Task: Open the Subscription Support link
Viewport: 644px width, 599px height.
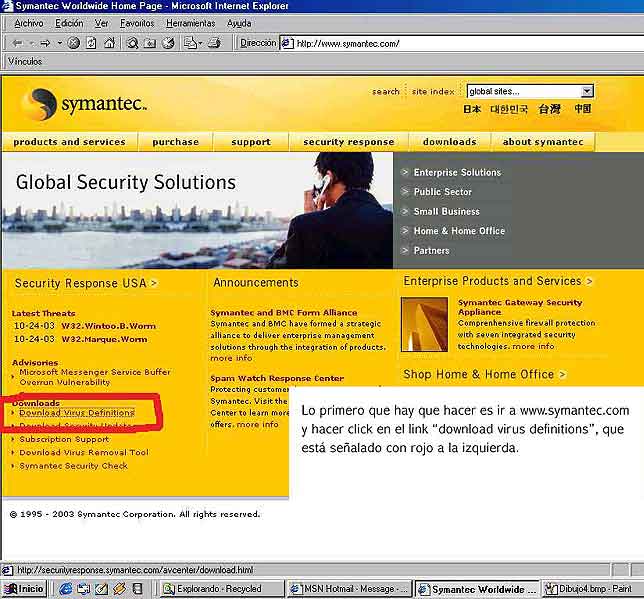Action: click(64, 439)
